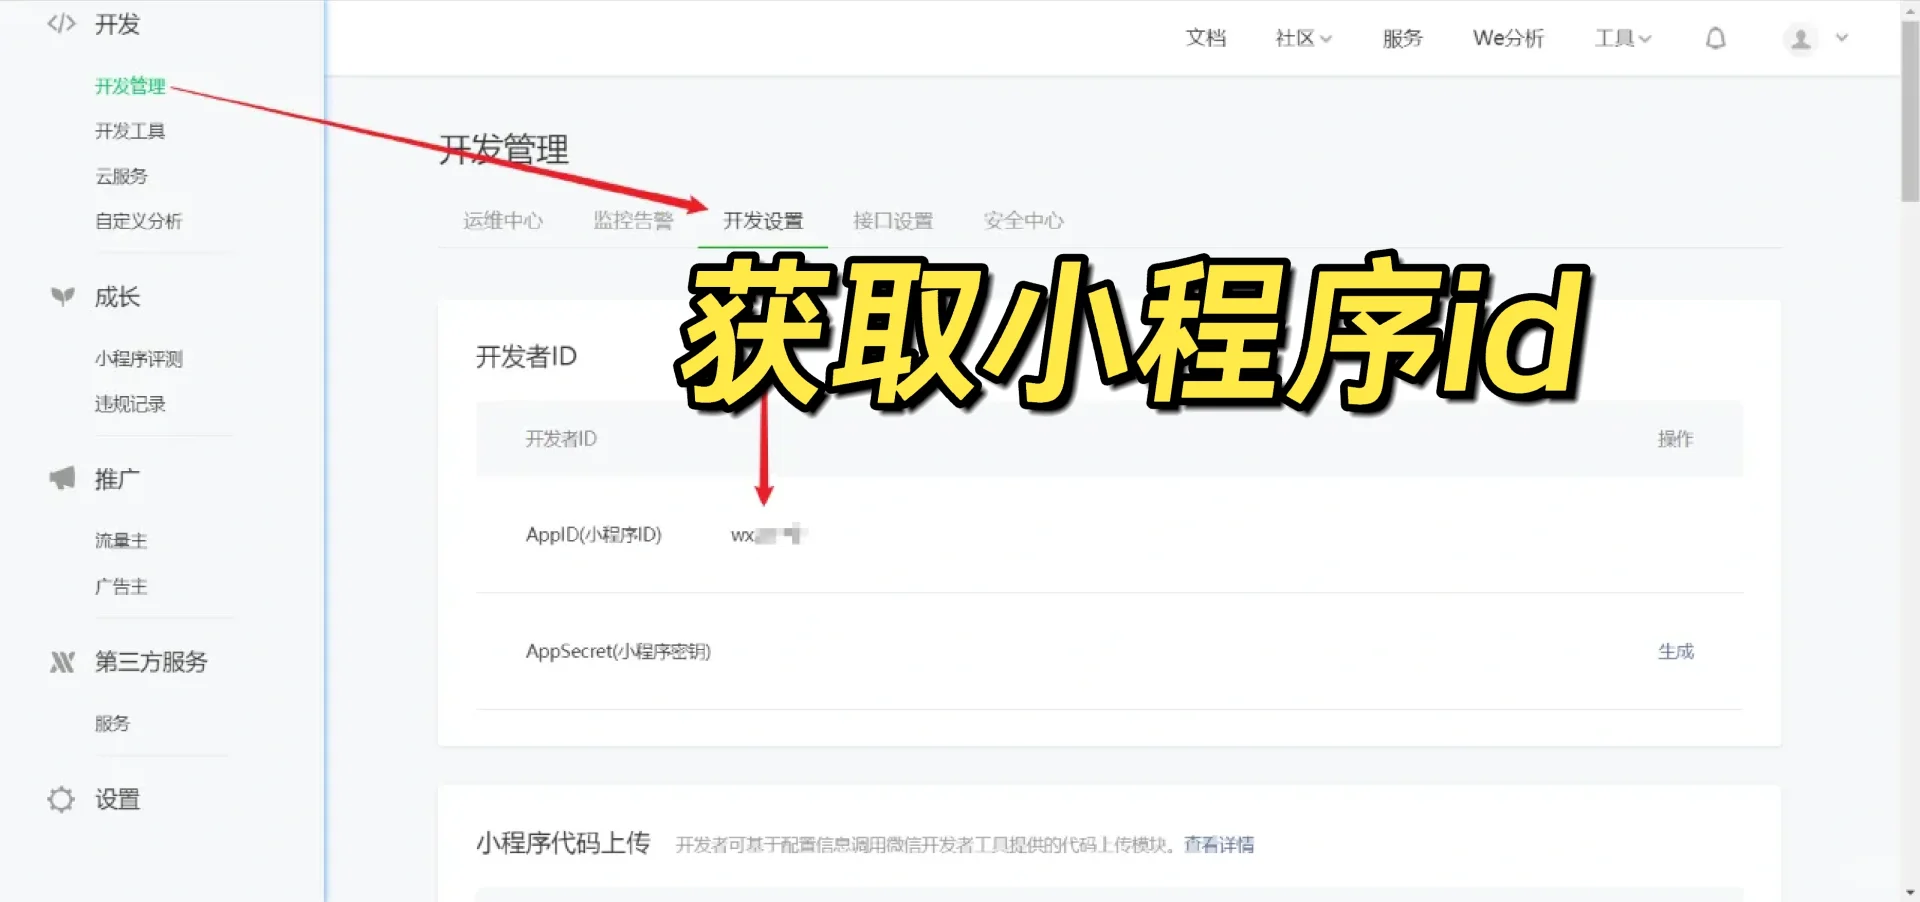This screenshot has width=1920, height=902.
Task: Click 生成 to generate AppSecret
Action: [x=1675, y=652]
